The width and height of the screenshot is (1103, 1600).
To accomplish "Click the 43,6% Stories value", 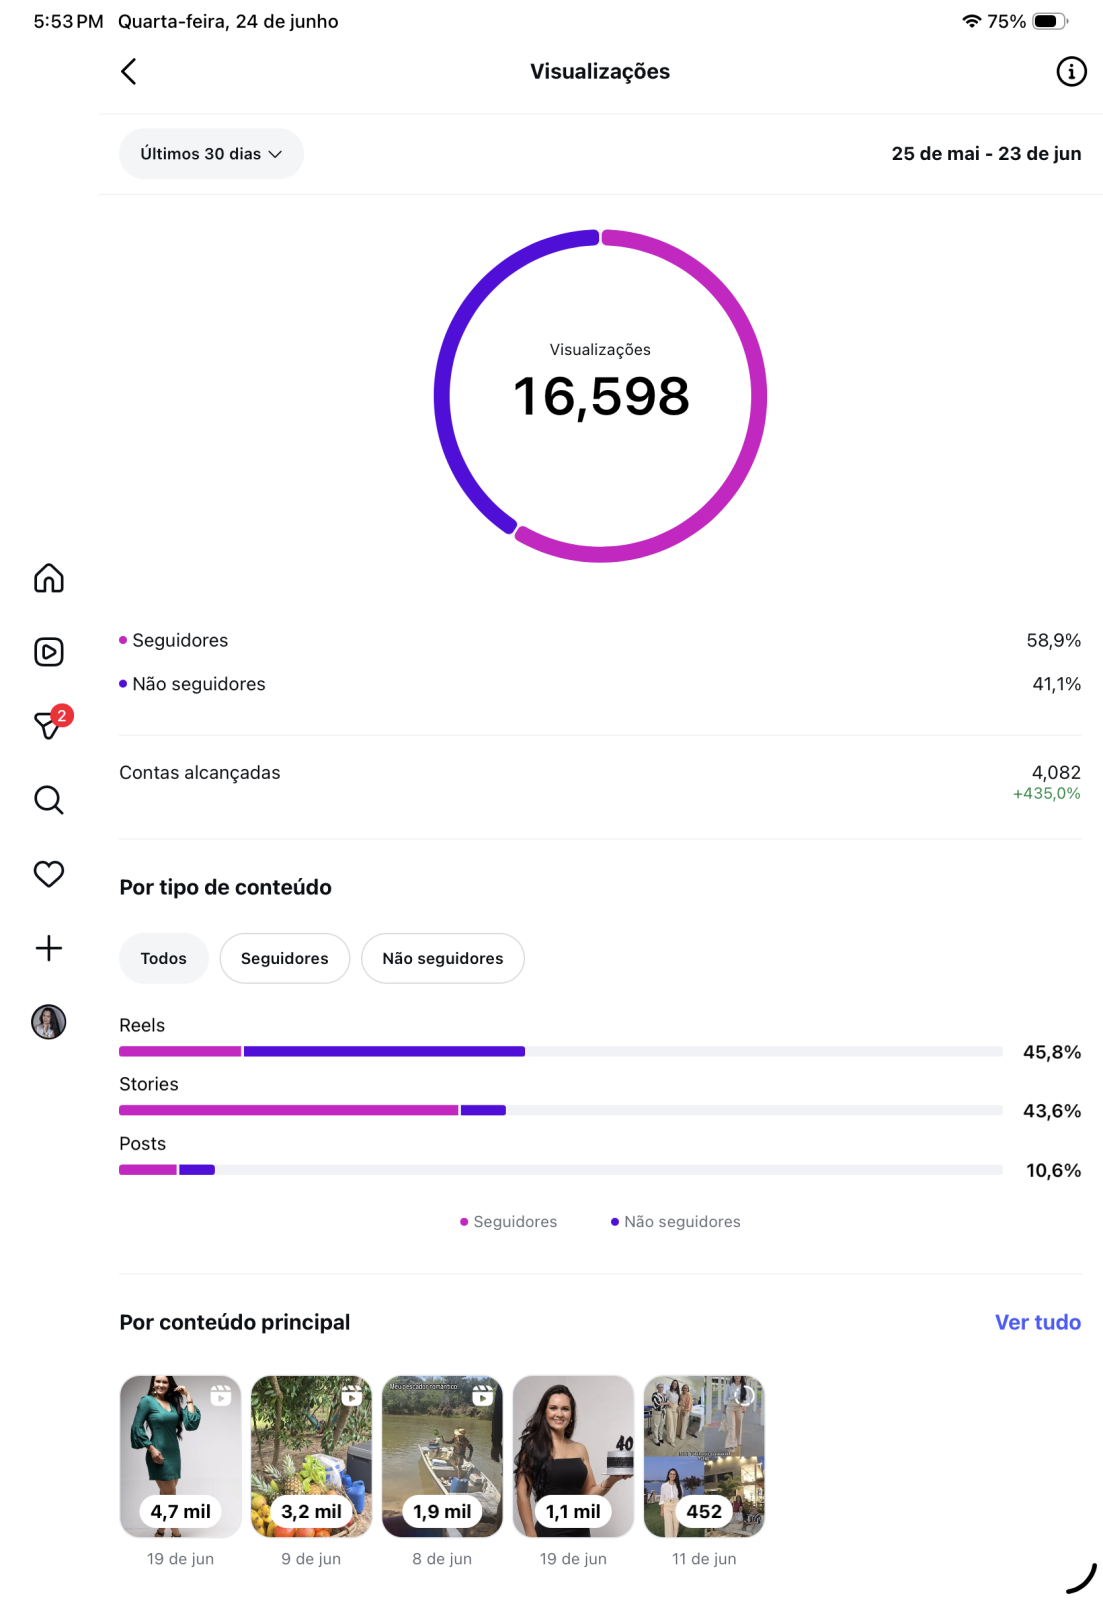I will pyautogui.click(x=1052, y=1111).
